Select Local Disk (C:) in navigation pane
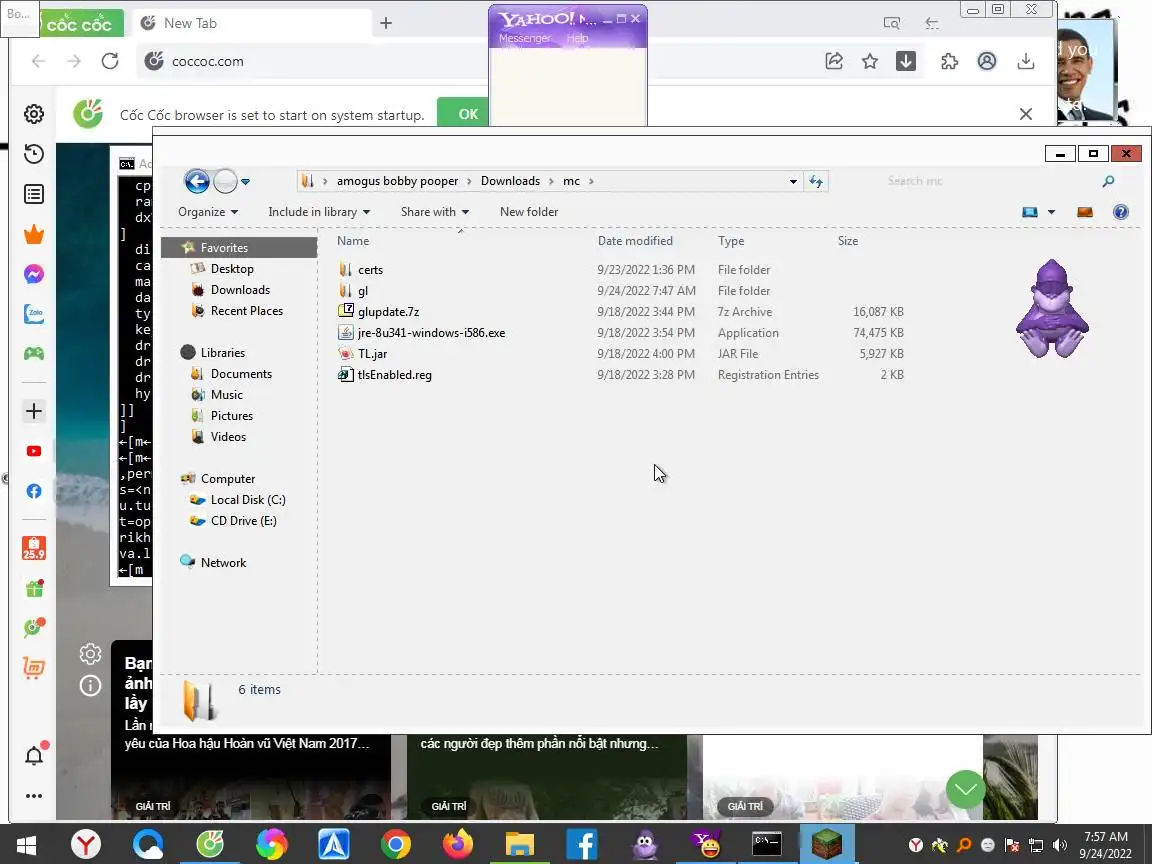 tap(248, 500)
